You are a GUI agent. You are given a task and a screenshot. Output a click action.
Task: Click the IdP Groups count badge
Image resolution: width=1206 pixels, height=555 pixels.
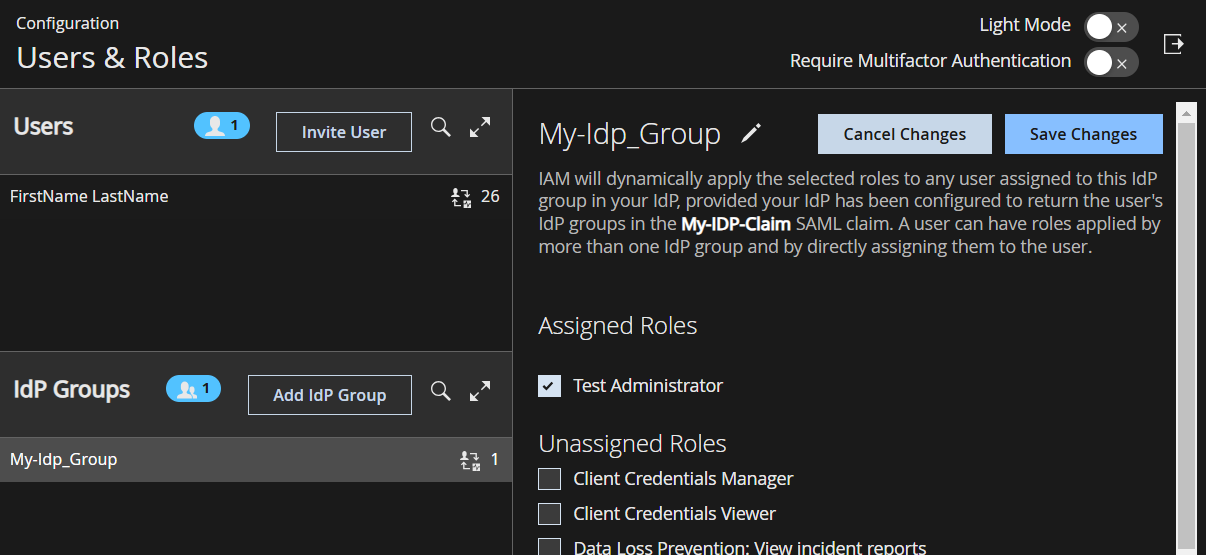(193, 389)
